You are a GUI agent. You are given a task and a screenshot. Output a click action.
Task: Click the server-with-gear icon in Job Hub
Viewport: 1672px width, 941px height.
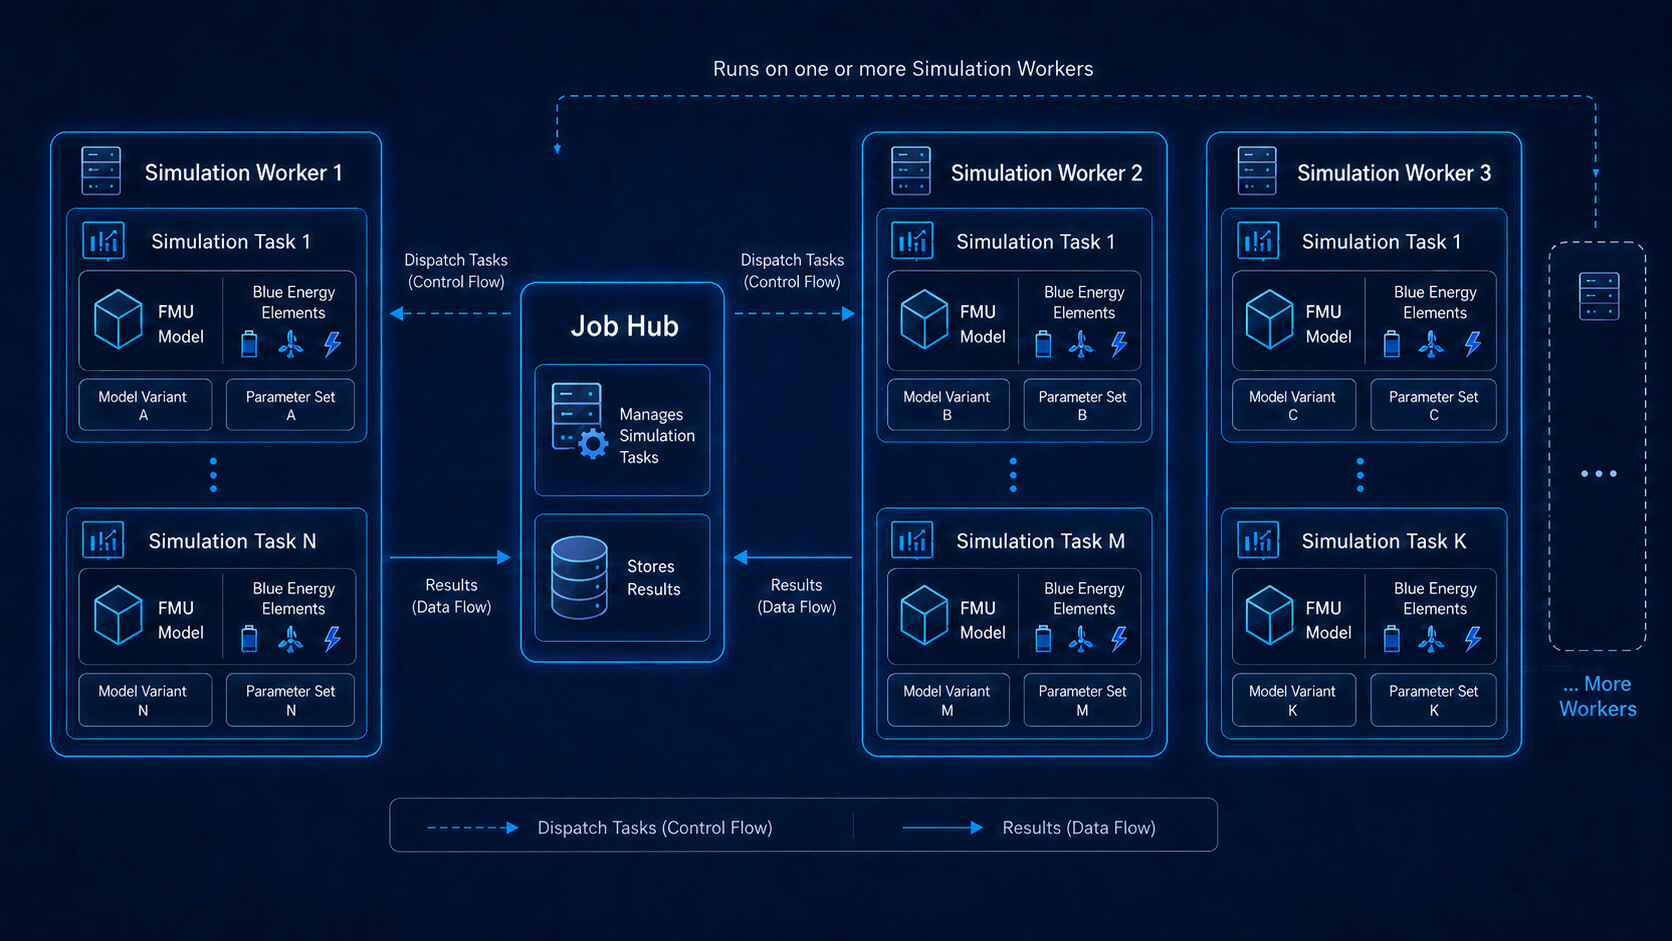(x=580, y=420)
